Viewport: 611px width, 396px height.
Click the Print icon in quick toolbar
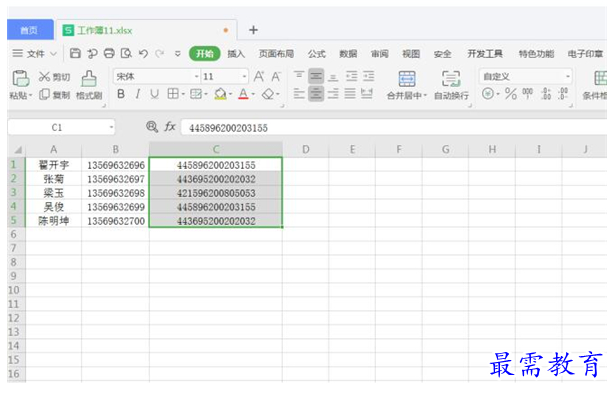pos(109,53)
